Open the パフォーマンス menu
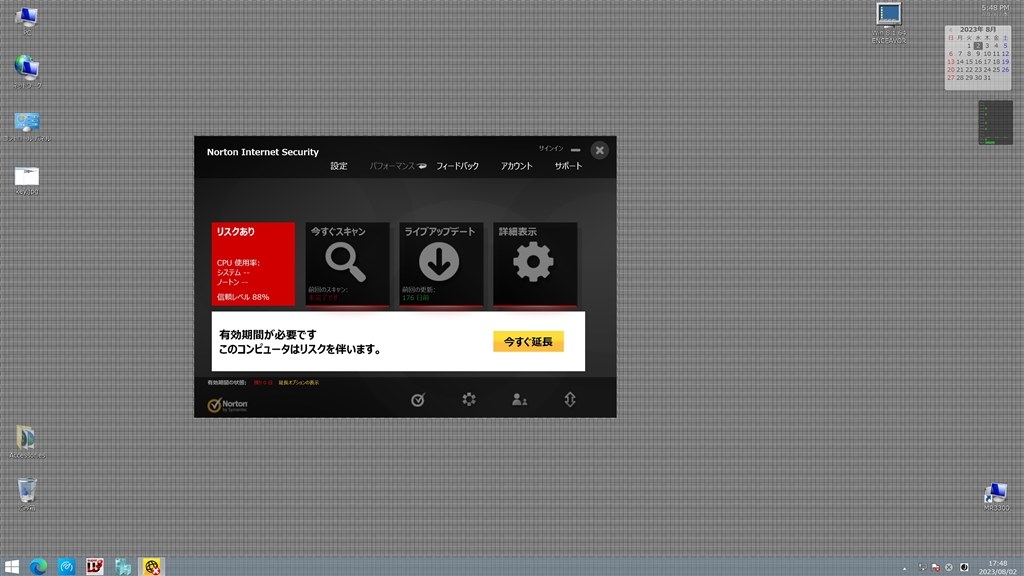This screenshot has width=1024, height=576. (x=392, y=166)
